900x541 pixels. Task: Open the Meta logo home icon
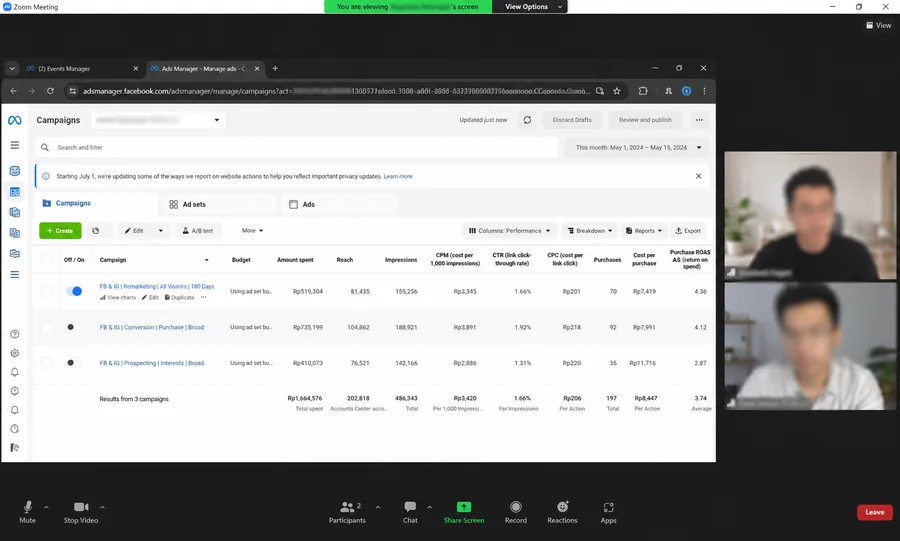click(x=15, y=120)
